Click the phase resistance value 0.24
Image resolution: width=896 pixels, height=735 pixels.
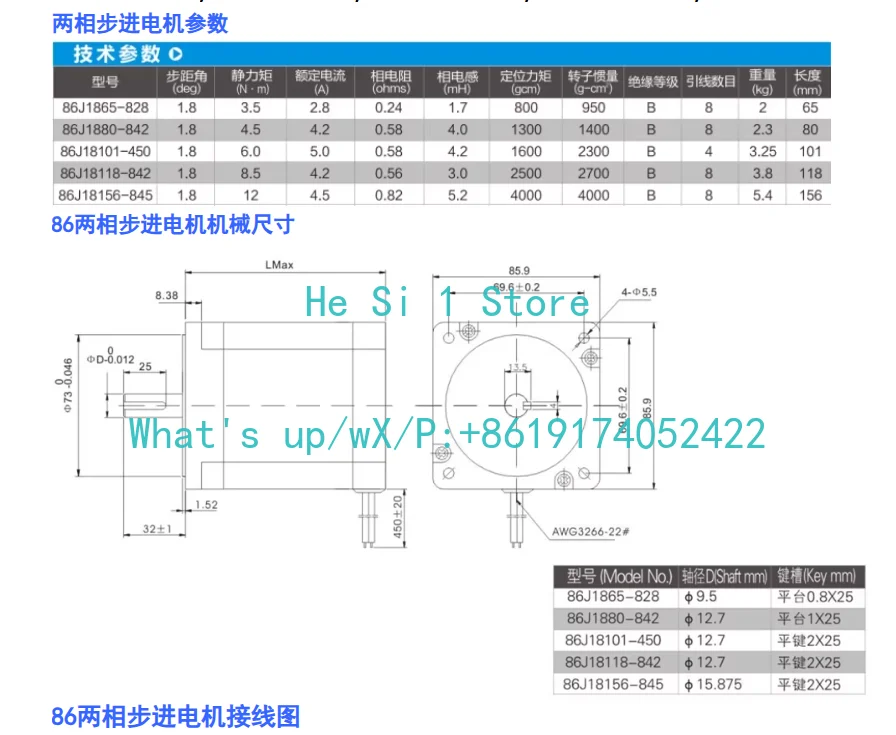tap(389, 108)
